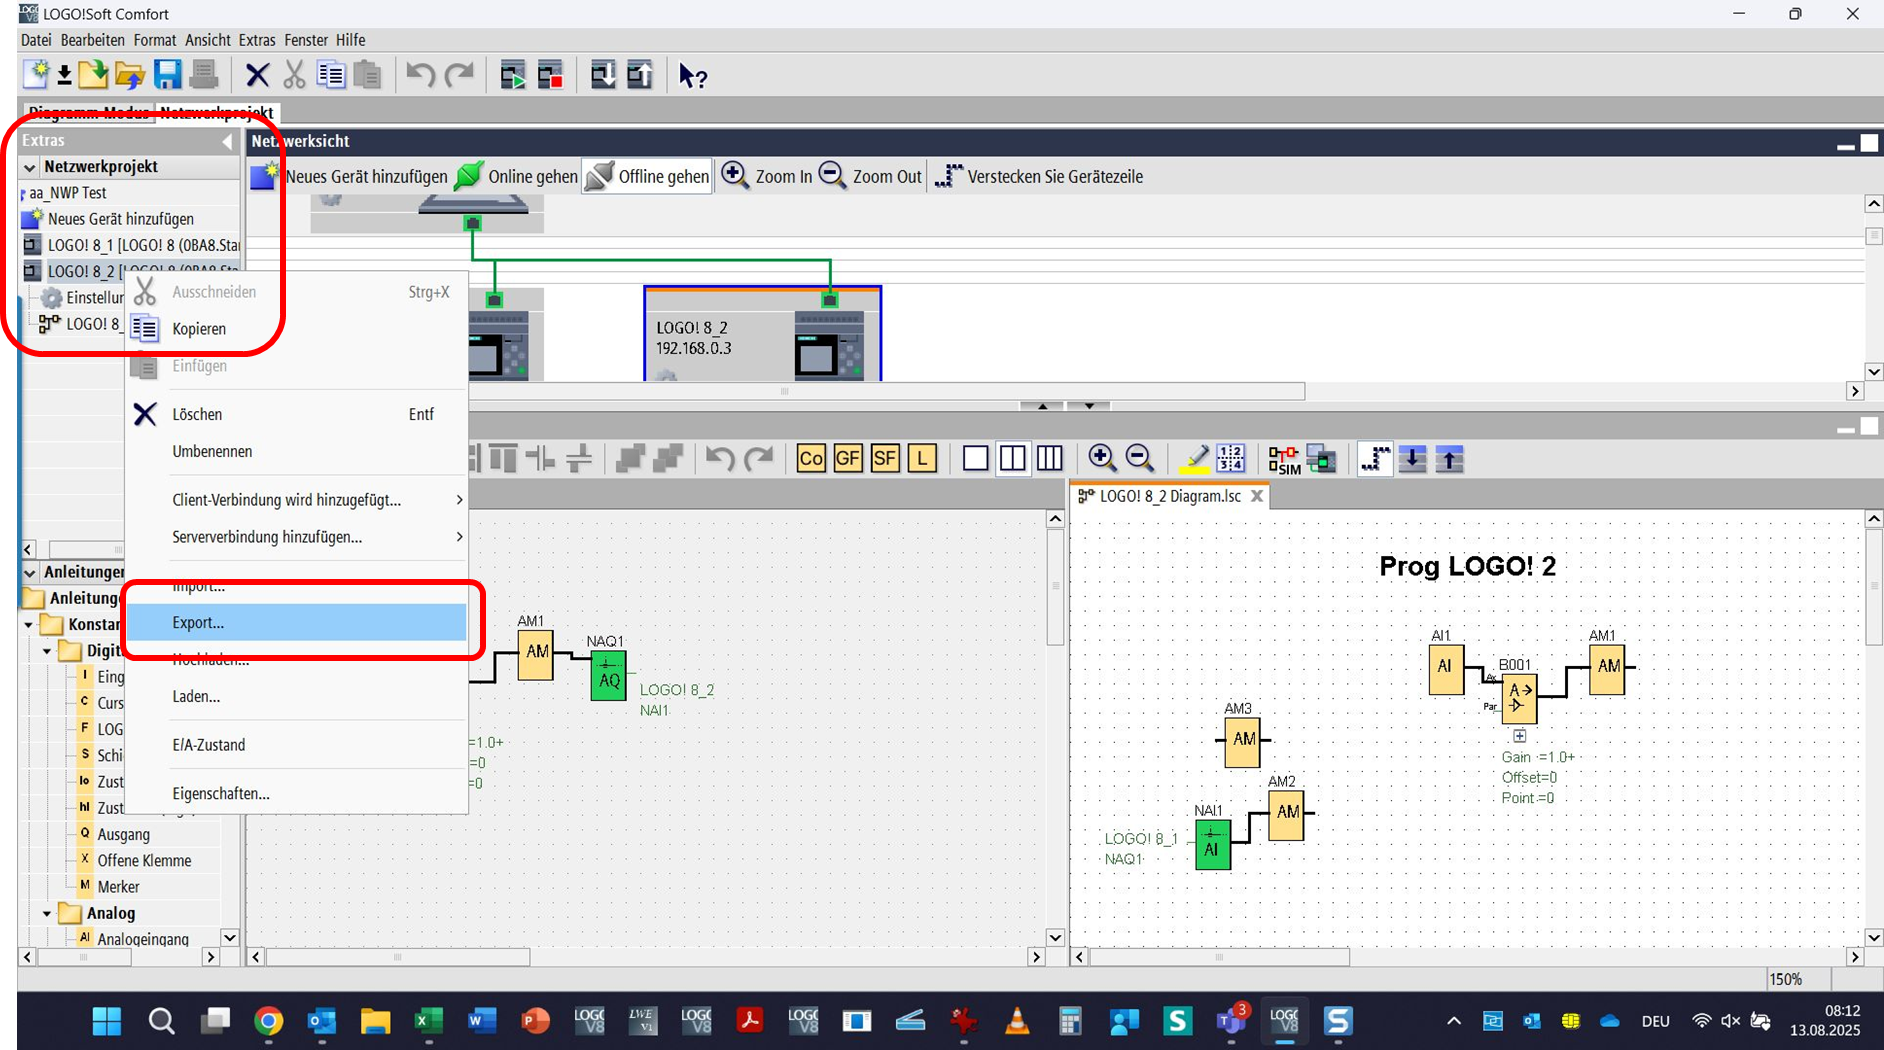
Task: Choose Kopieren from the context menu
Action: click(x=296, y=329)
